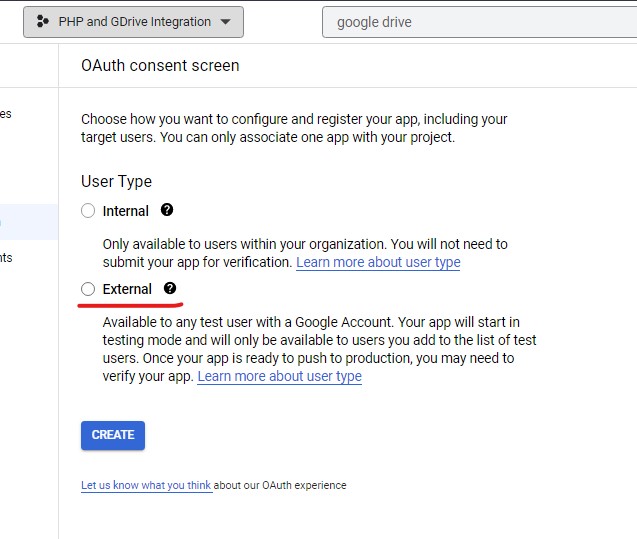The image size is (637, 539).
Task: Open the PHP and GDrive Integration project selector
Action: (133, 22)
